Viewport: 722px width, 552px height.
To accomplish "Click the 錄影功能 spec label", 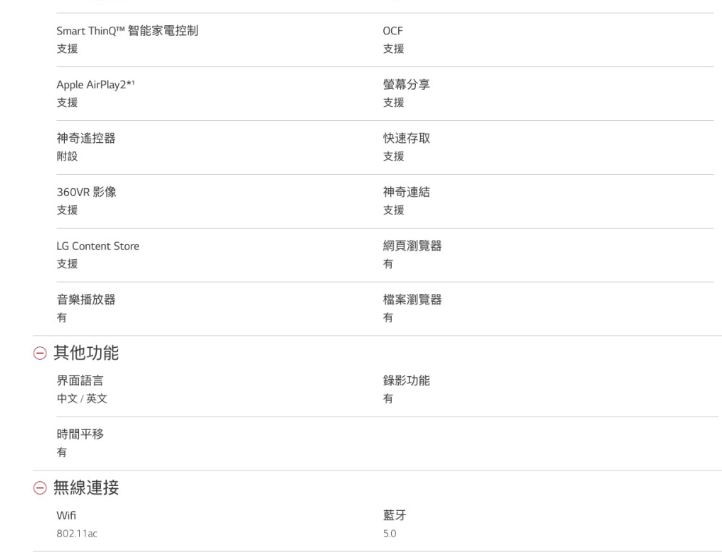I will tap(407, 381).
